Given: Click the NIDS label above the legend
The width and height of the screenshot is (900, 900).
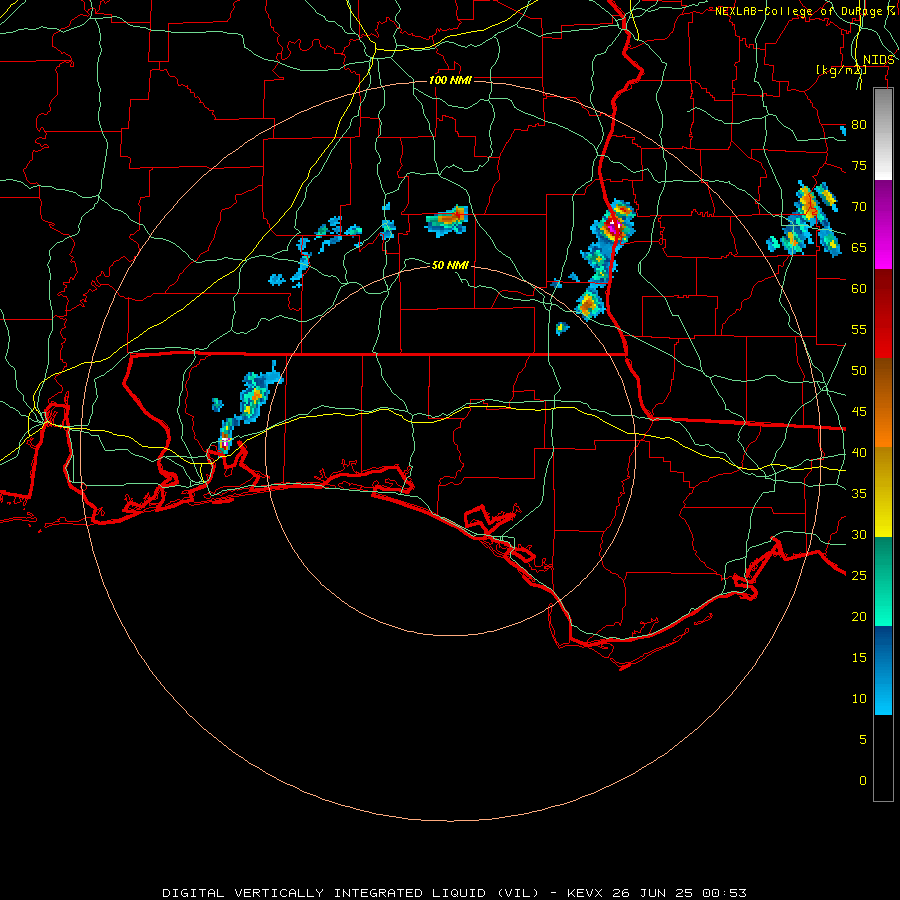Looking at the screenshot, I should click(878, 60).
